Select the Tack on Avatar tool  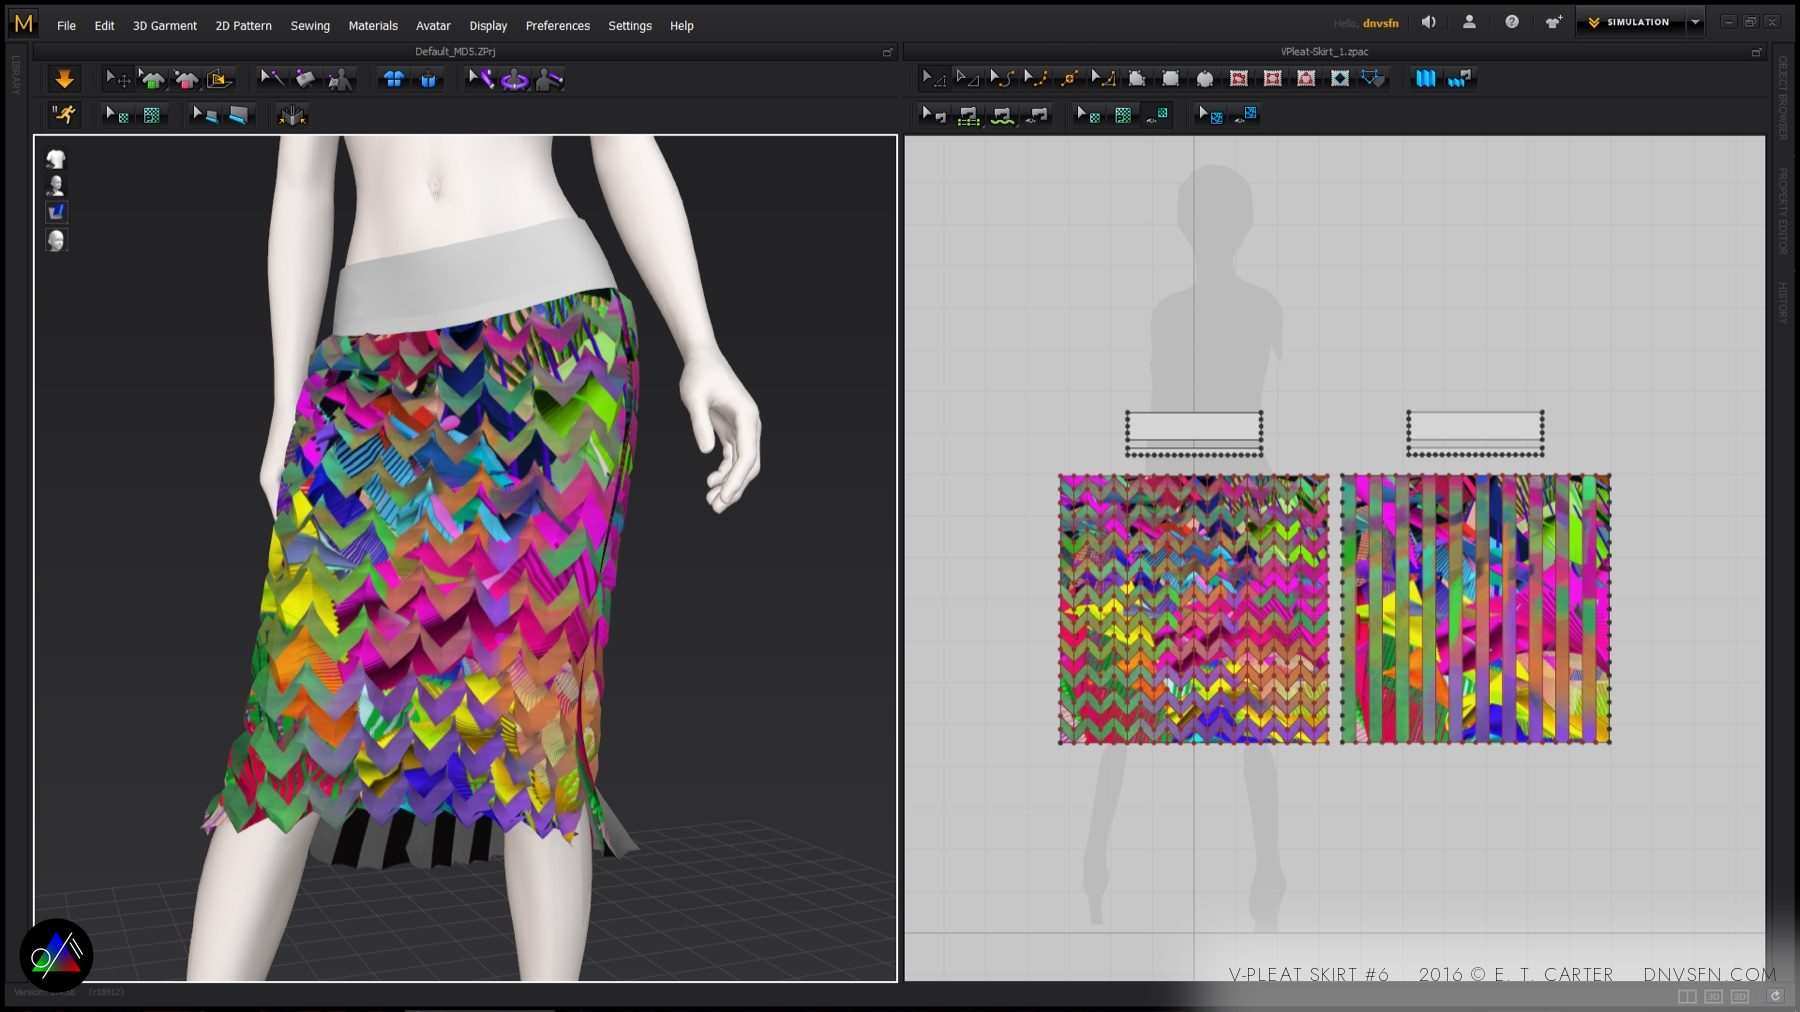[340, 79]
